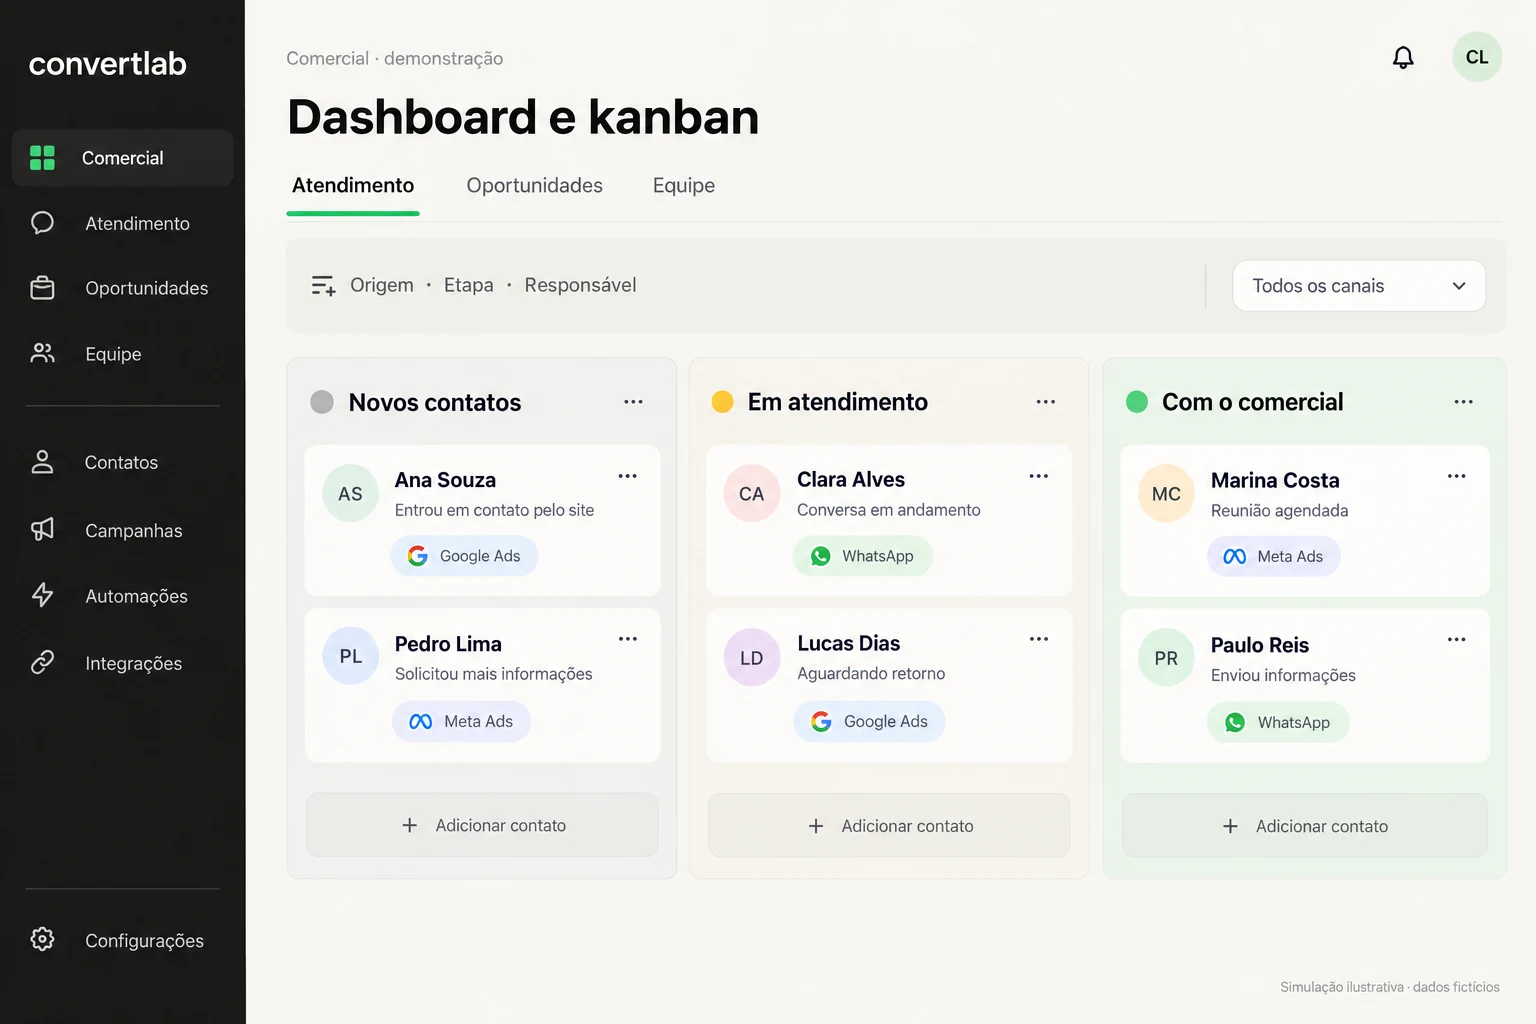1536x1024 pixels.
Task: Click the Comercial grid icon in sidebar
Action: [42, 157]
